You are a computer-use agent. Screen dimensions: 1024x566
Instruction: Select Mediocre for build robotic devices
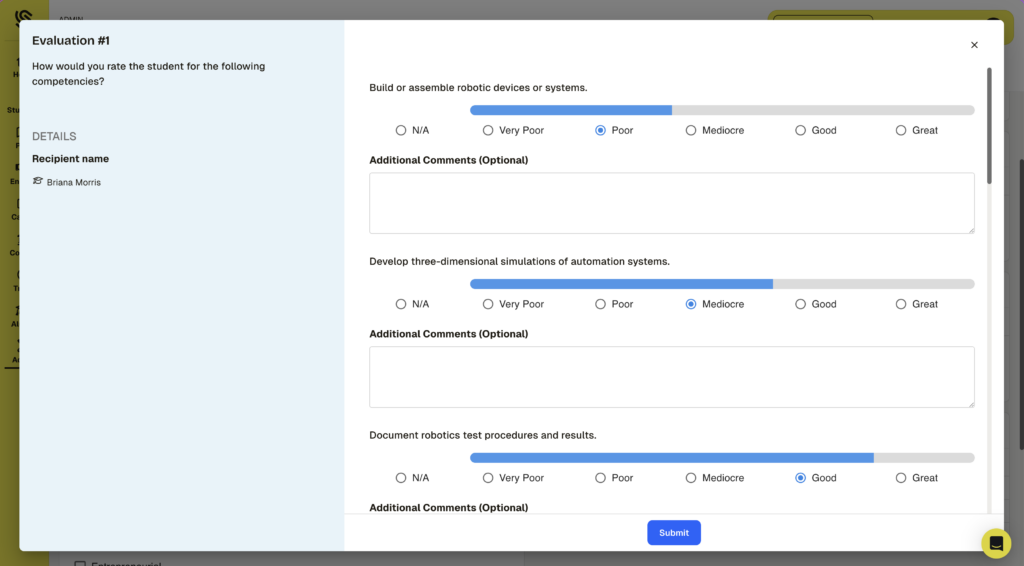691,130
